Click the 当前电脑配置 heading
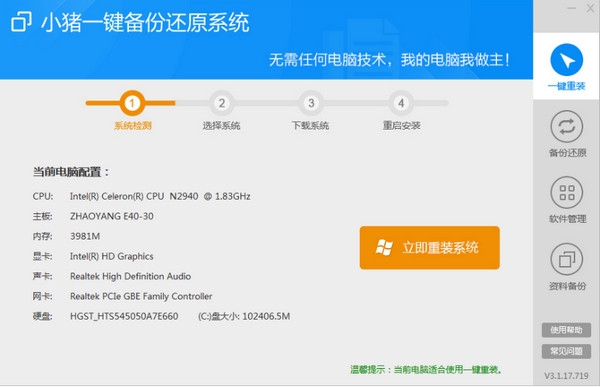The height and width of the screenshot is (387, 600). [71, 172]
